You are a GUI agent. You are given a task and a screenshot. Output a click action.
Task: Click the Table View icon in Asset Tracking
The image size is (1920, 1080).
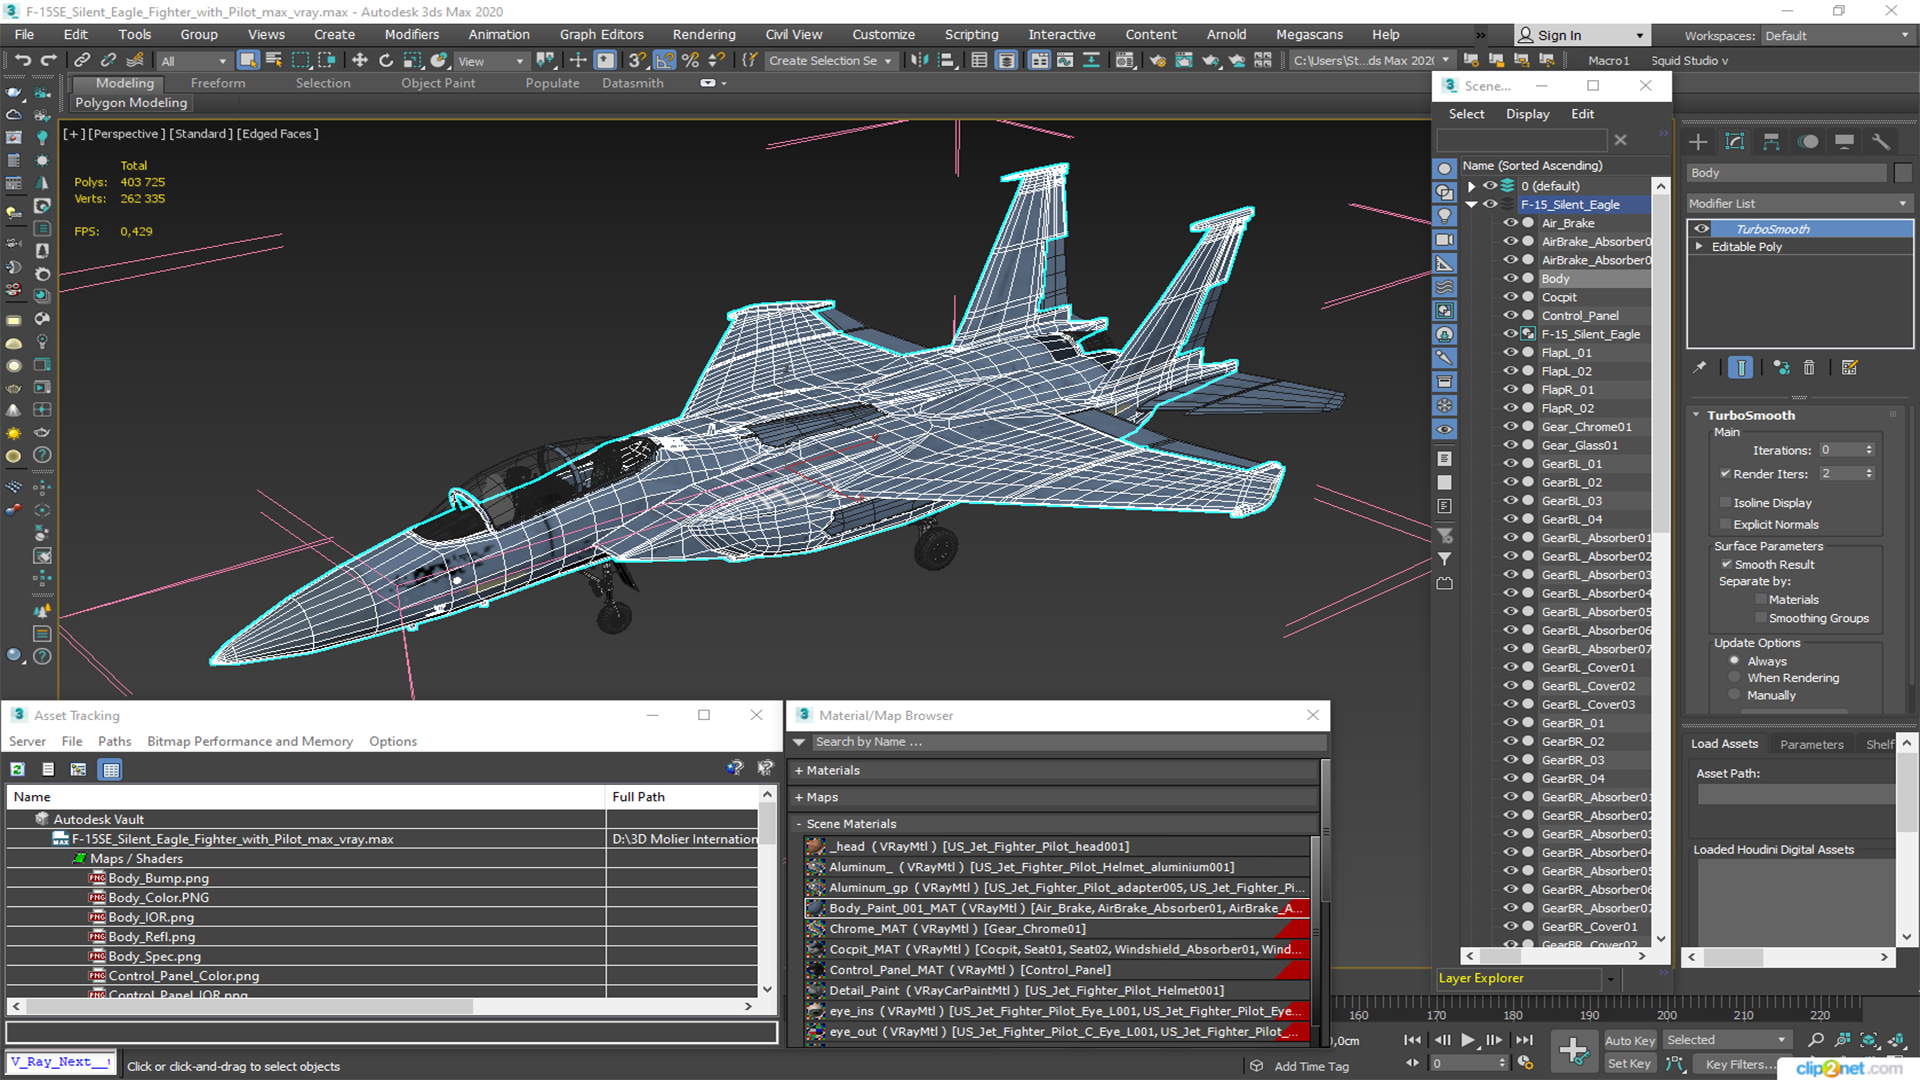pos(111,769)
